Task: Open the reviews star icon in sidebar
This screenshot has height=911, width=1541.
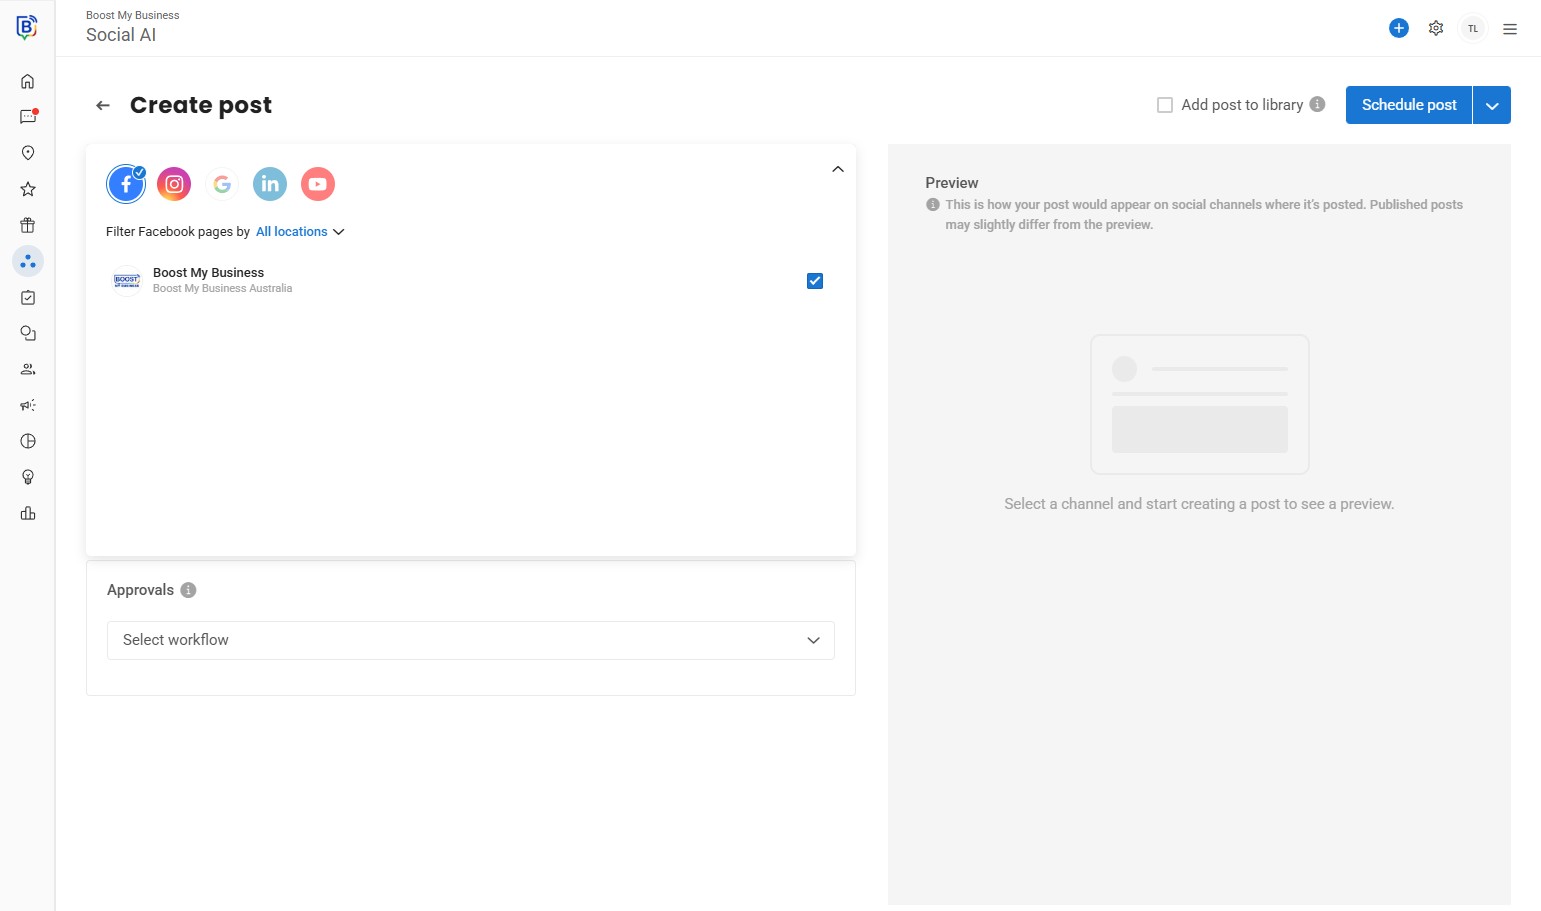Action: tap(28, 189)
